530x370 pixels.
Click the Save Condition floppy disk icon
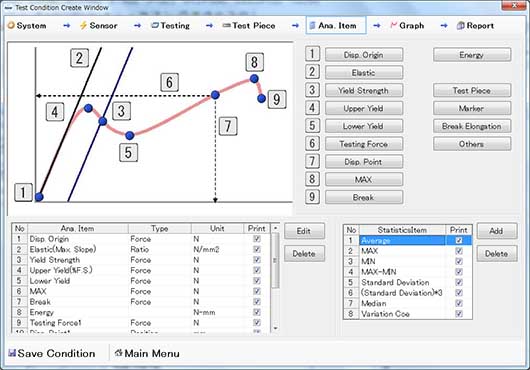click(12, 353)
